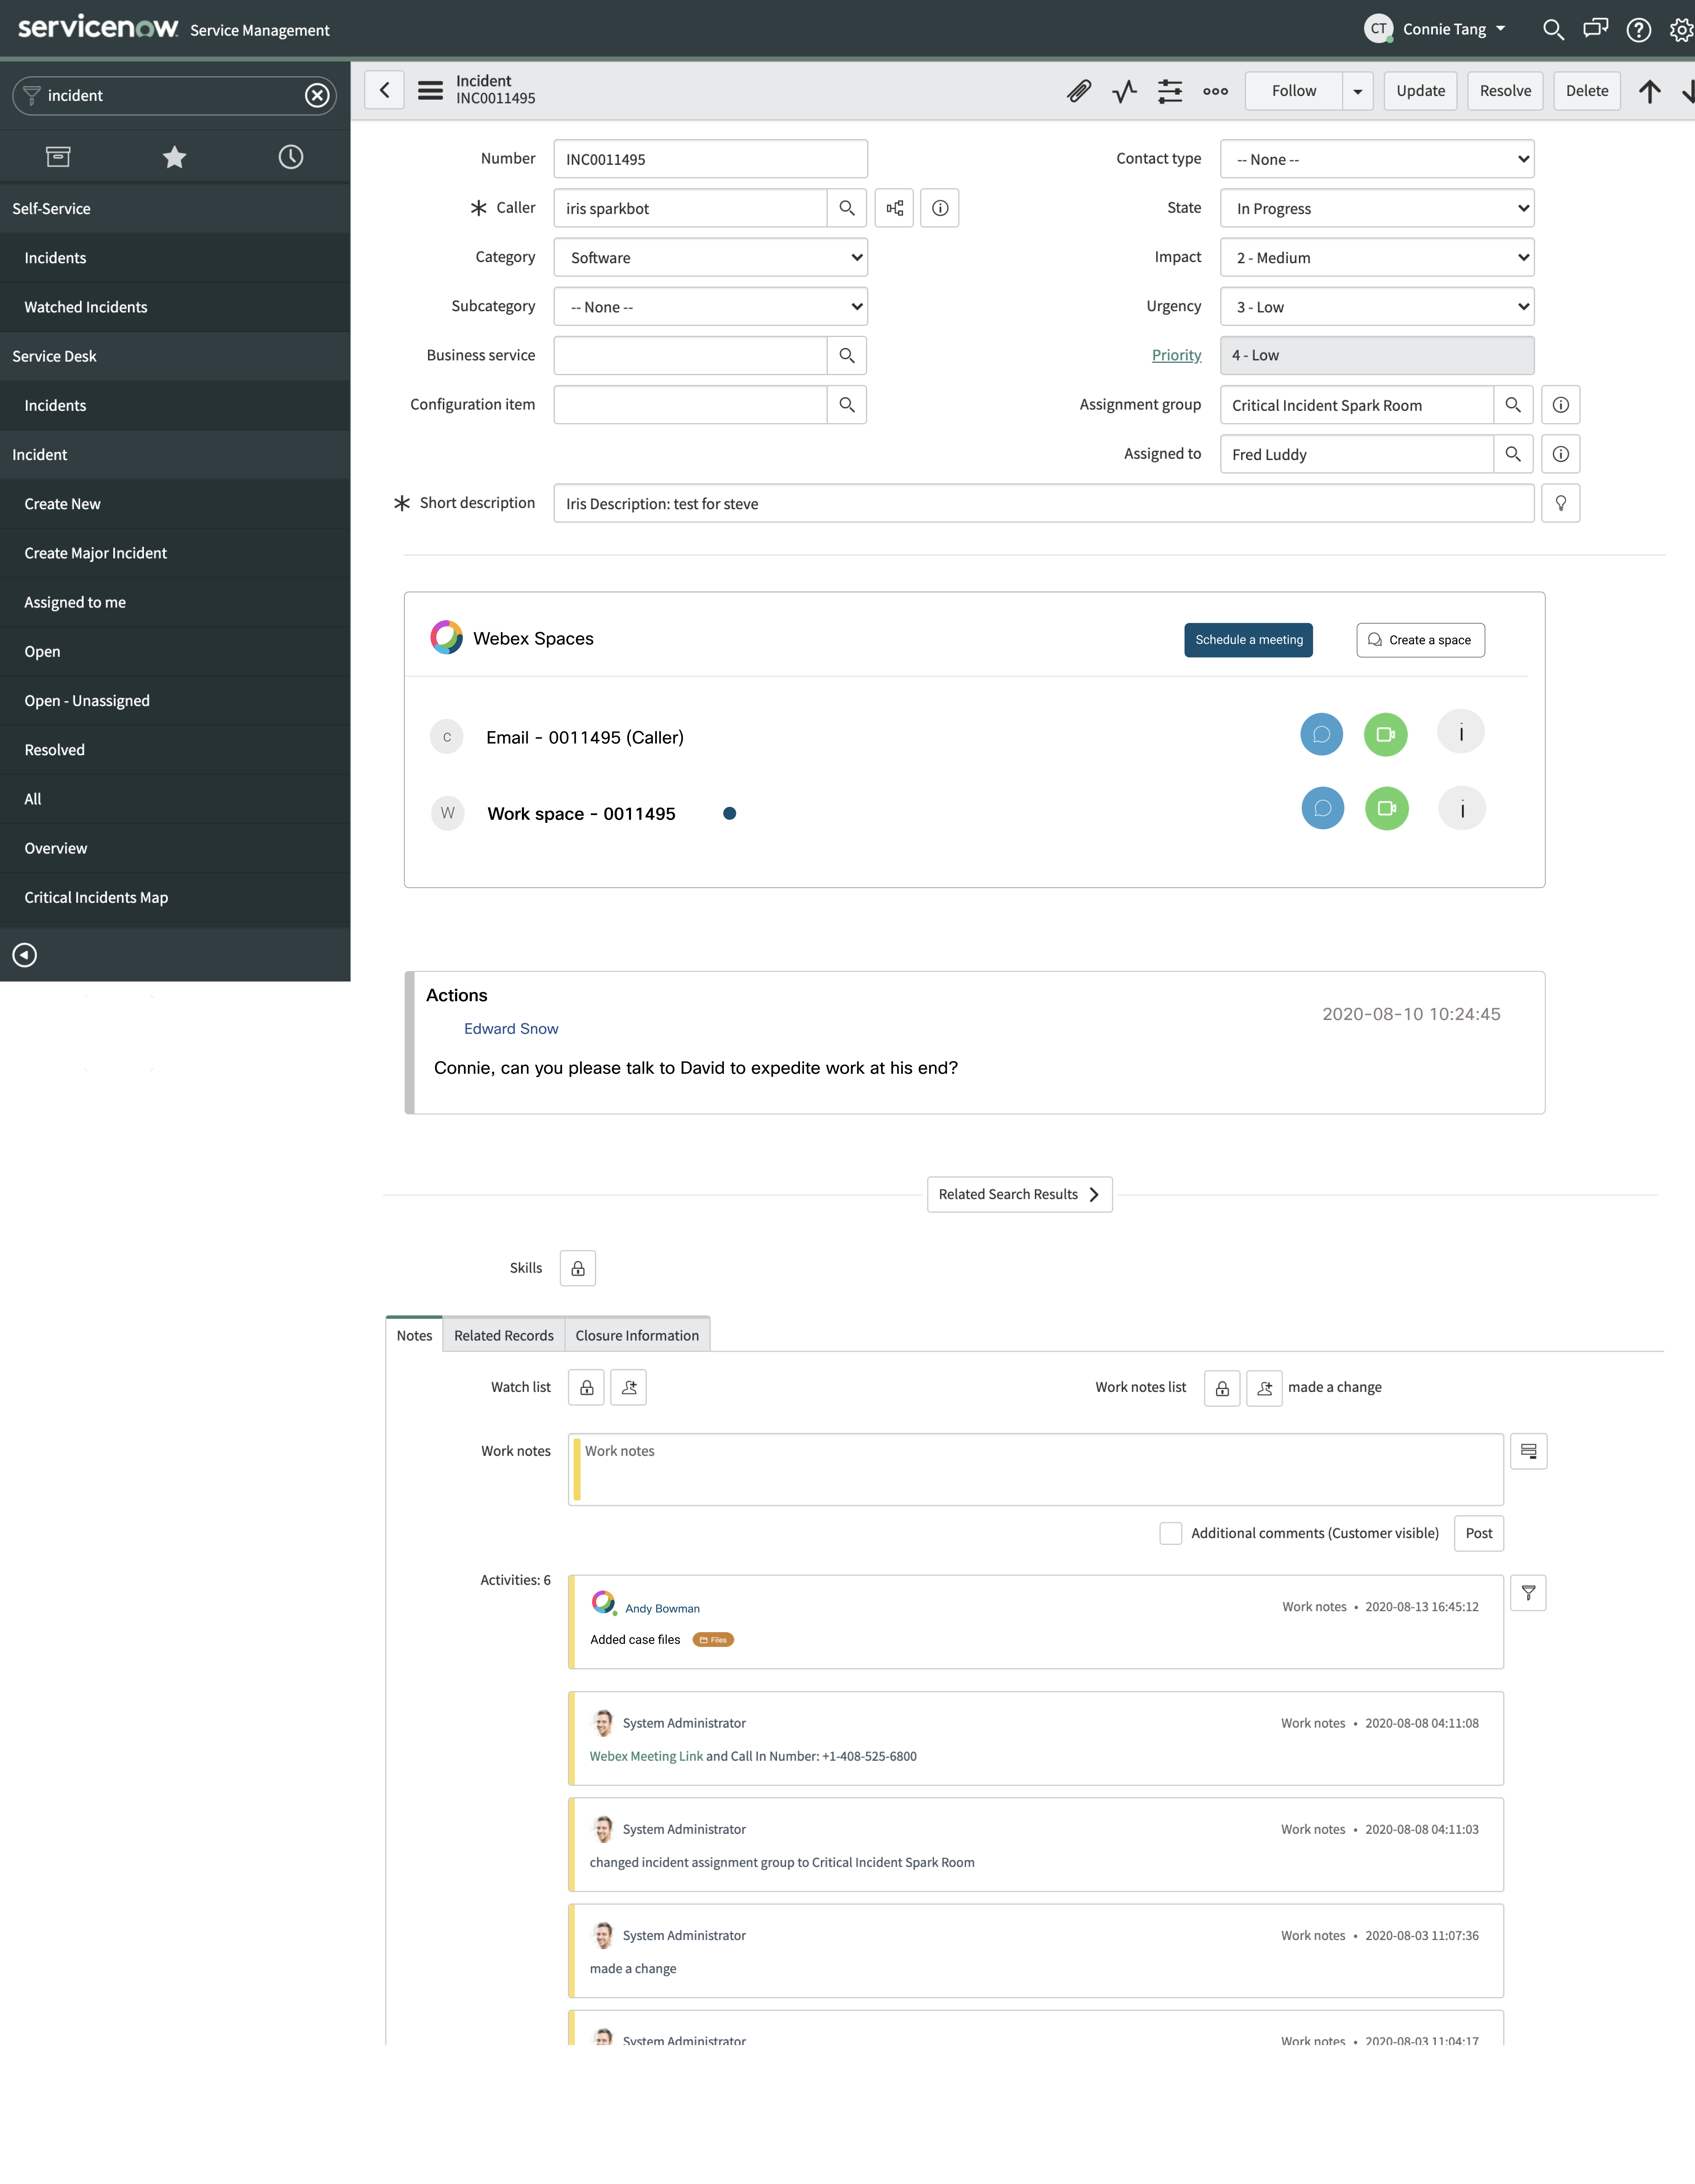The image size is (1695, 2184).
Task: Open the help question-mark icon
Action: click(1639, 29)
